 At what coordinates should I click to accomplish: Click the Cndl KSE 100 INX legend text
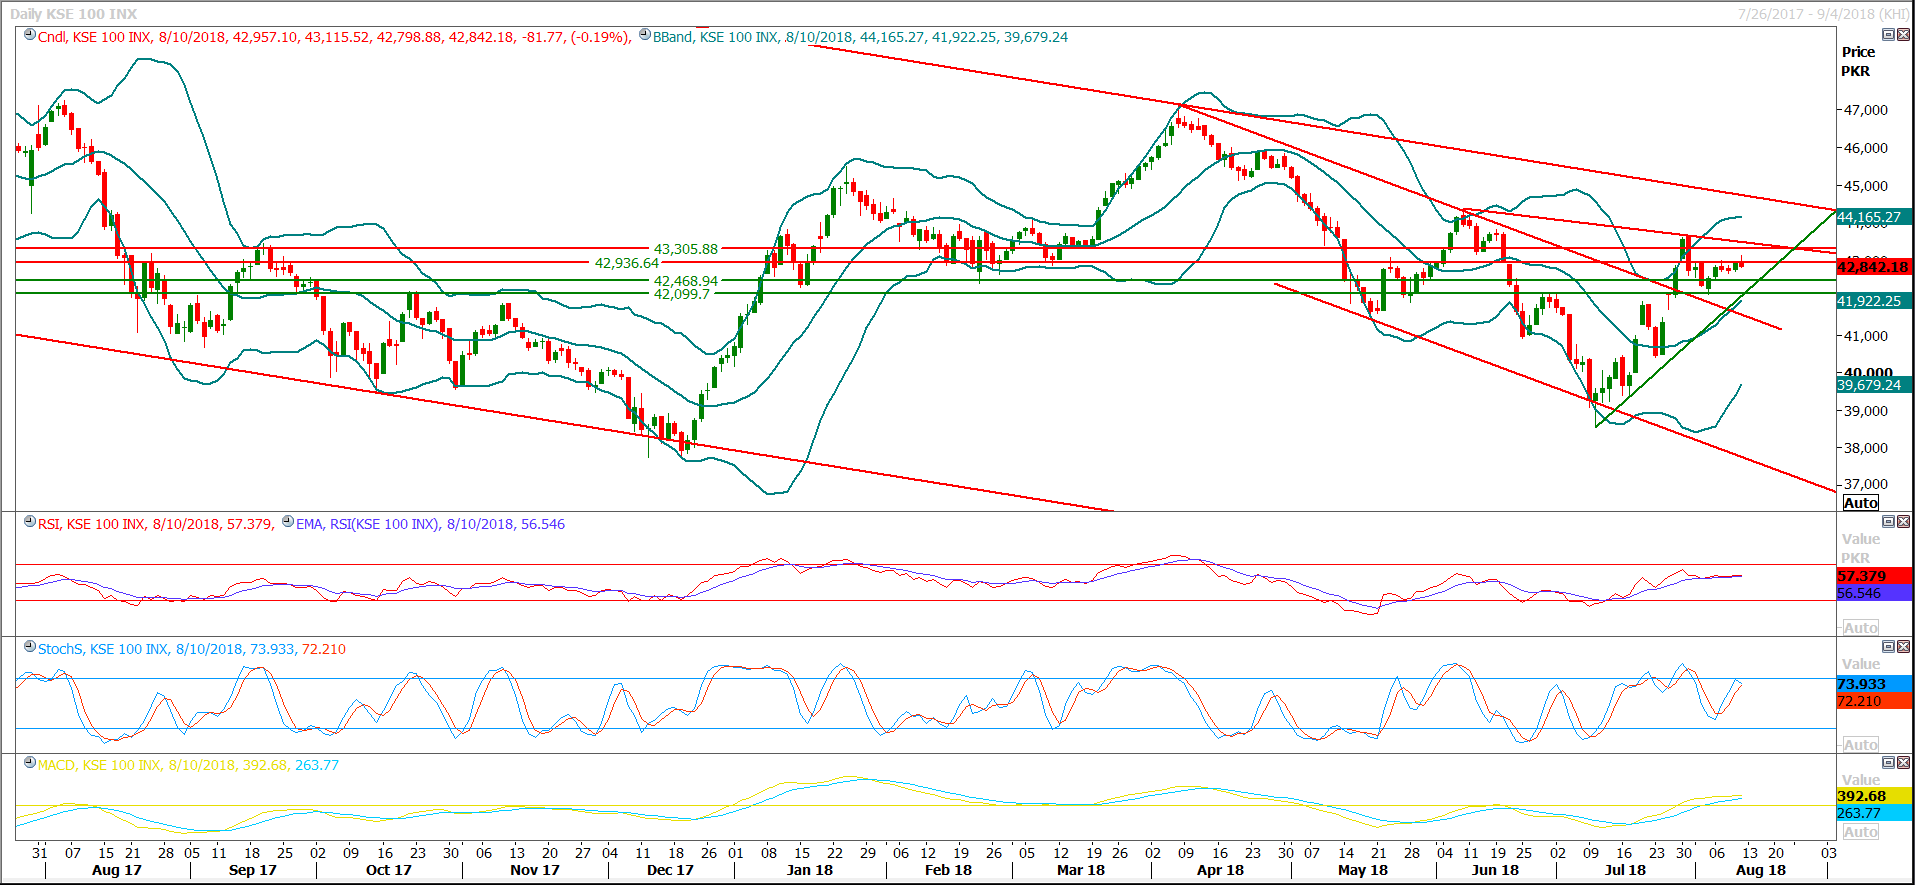point(334,37)
